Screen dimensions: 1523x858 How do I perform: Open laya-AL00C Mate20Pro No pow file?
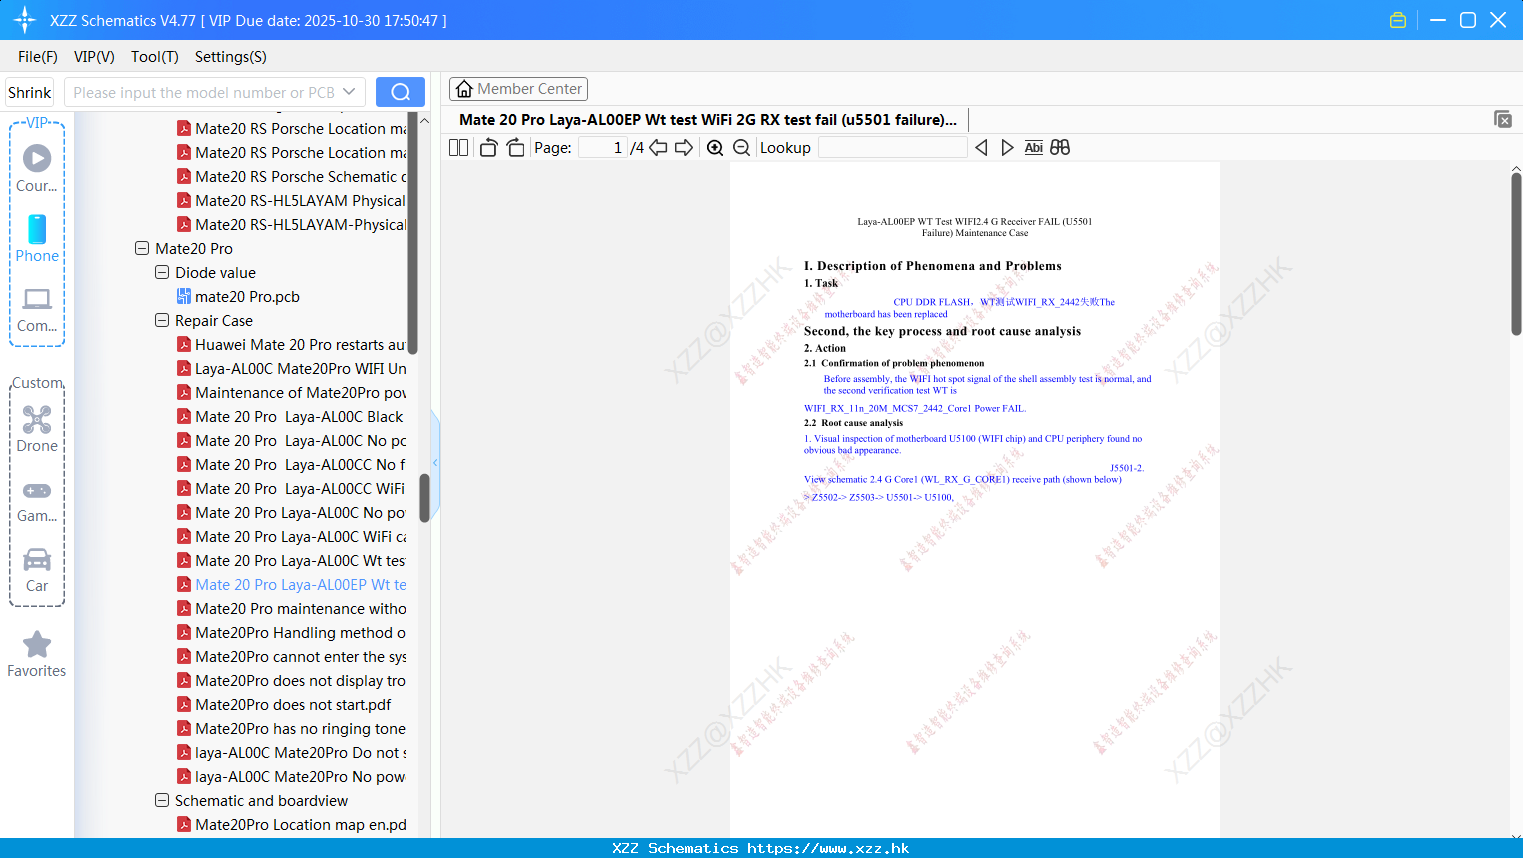[291, 776]
